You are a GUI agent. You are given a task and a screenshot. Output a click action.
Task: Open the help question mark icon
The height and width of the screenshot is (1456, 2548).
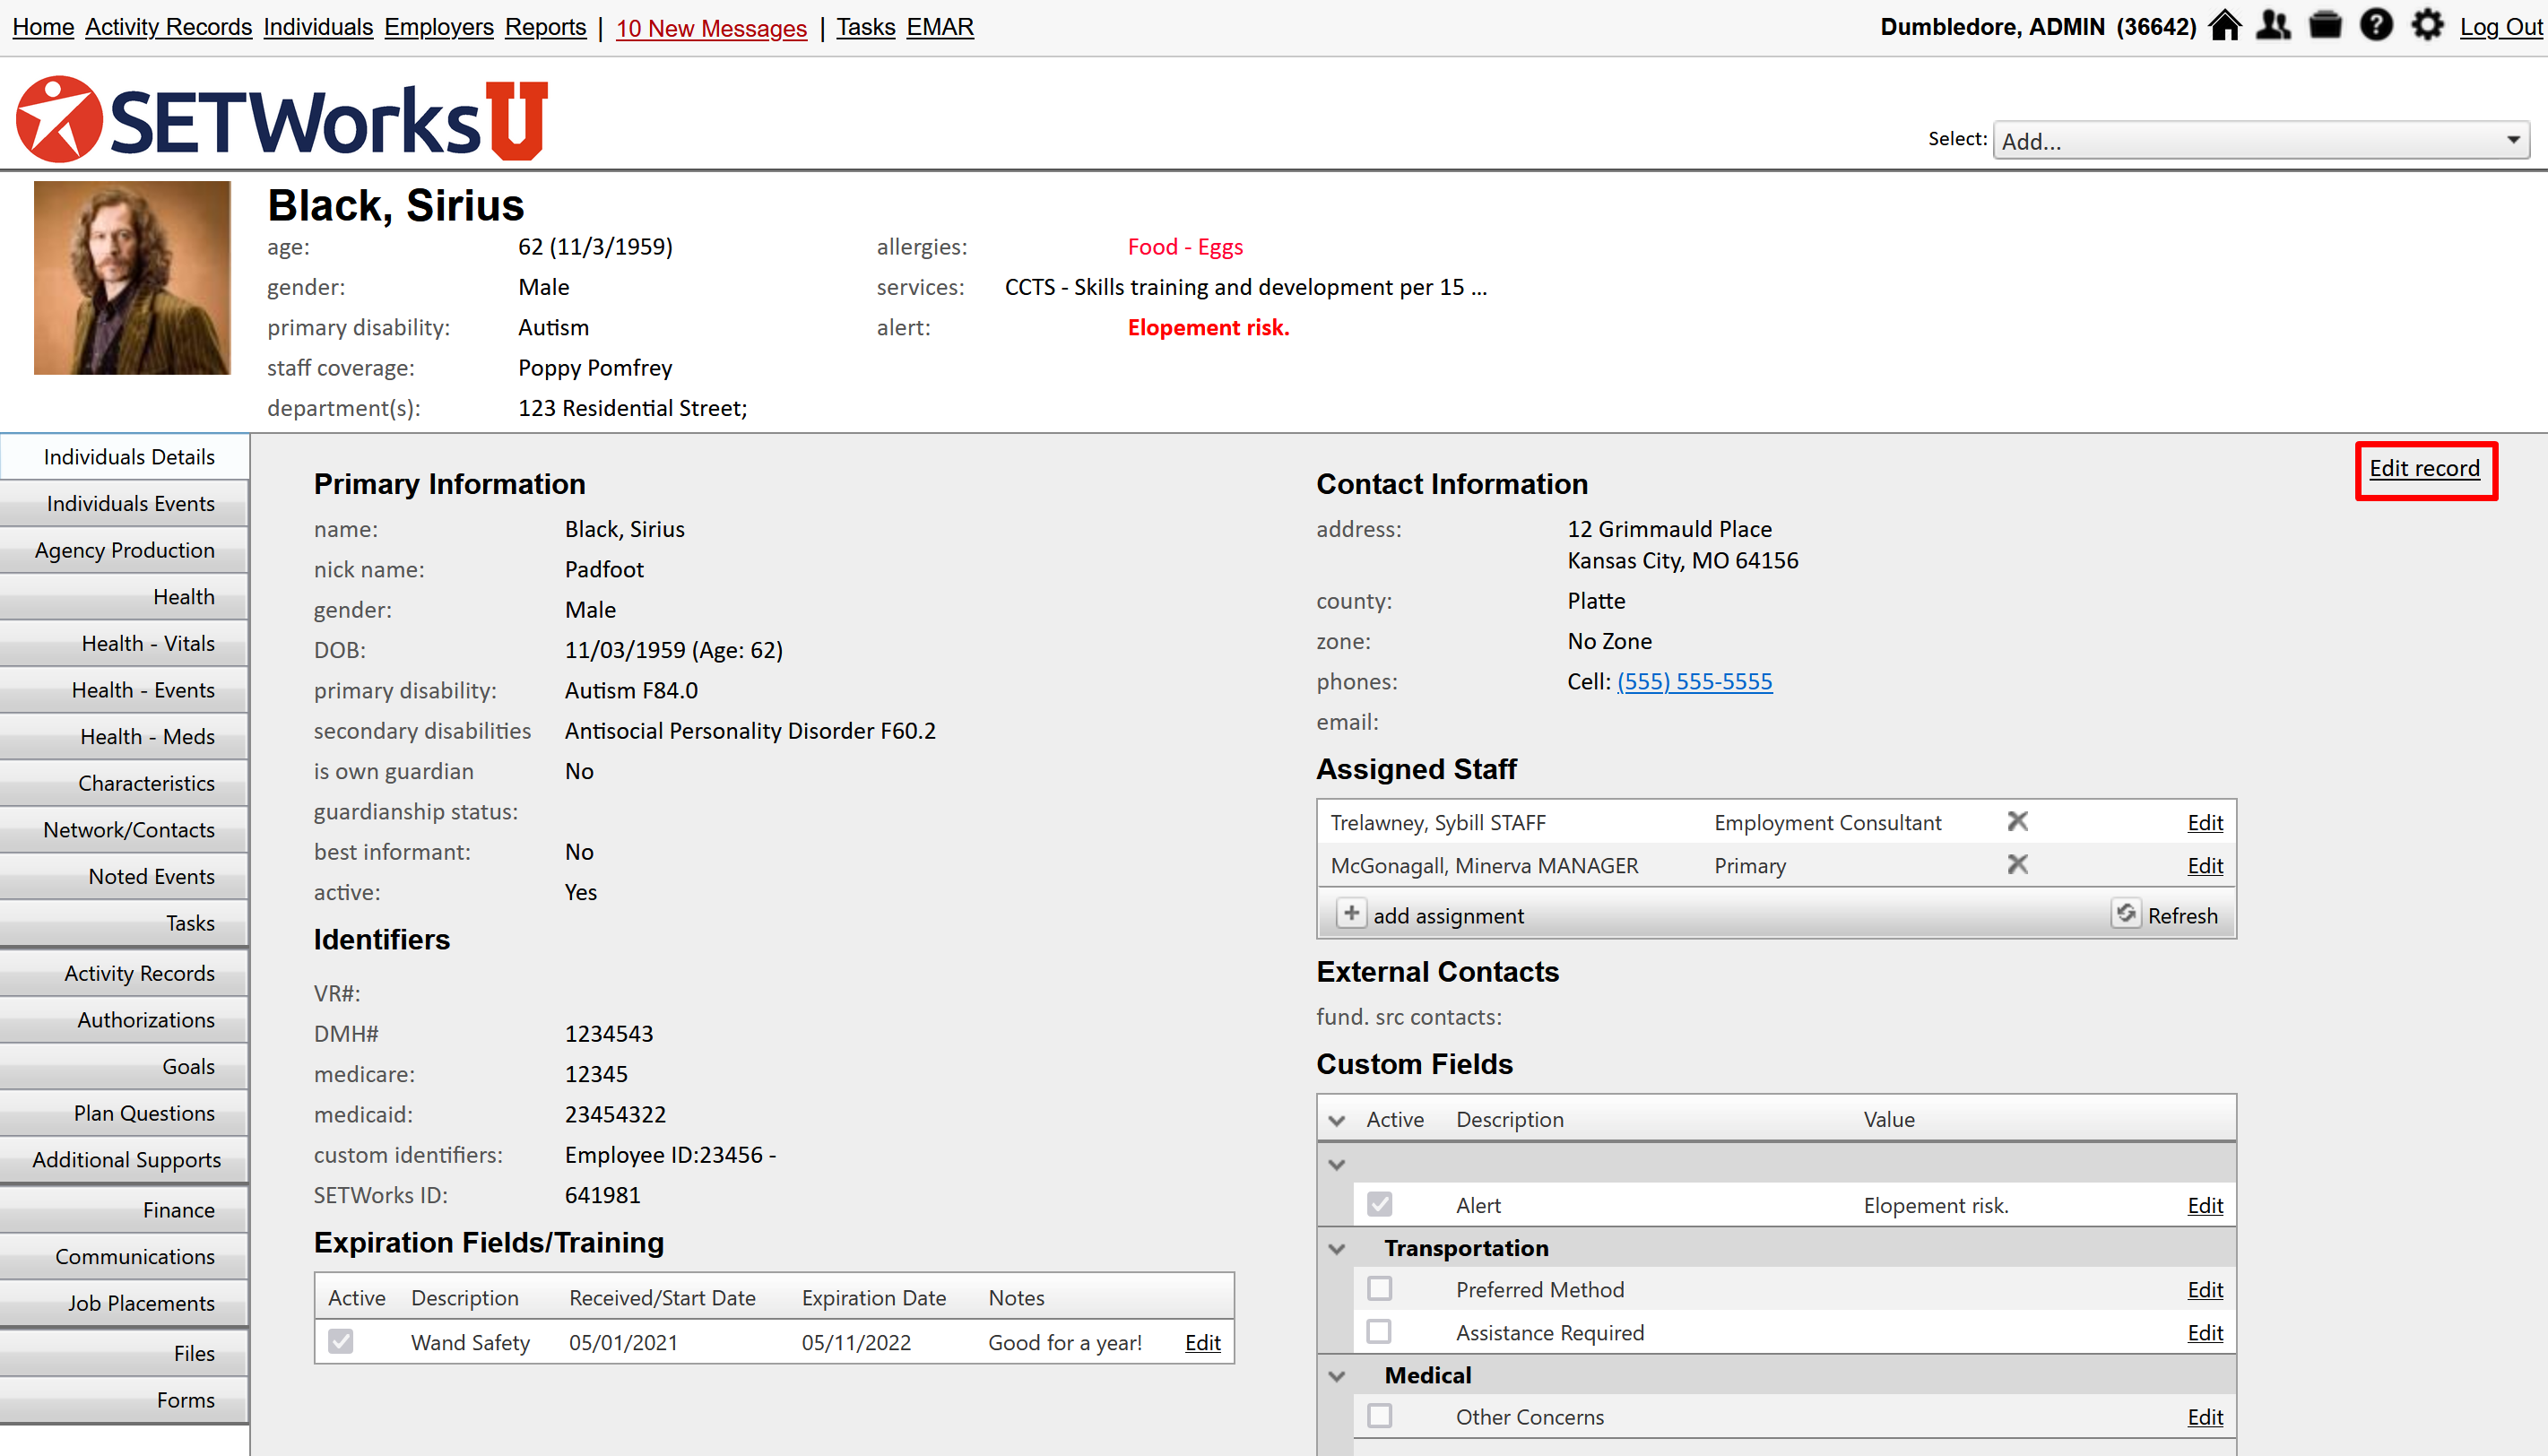coord(2376,26)
